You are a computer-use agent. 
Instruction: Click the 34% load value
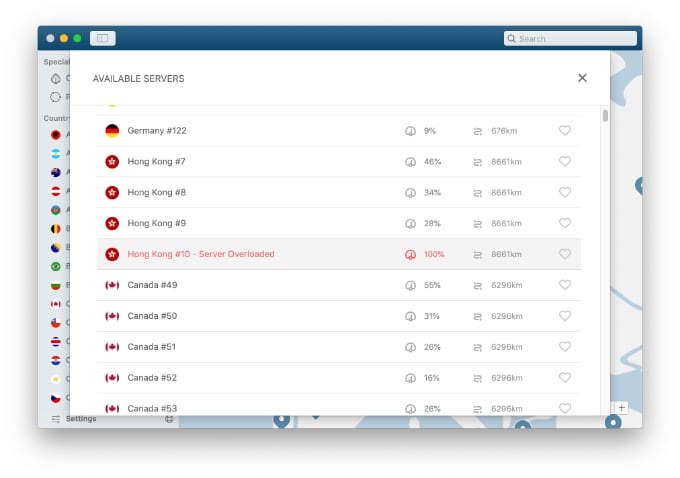coord(432,192)
